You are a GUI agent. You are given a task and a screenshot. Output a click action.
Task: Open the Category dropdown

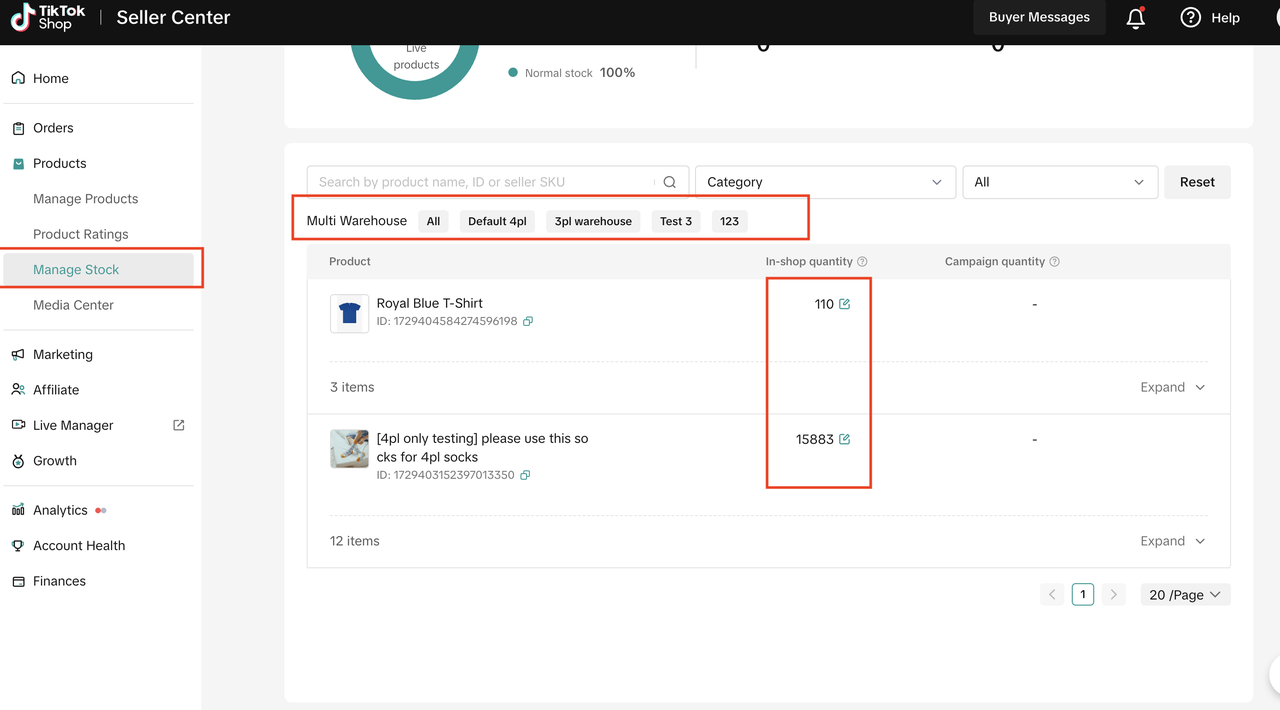tap(824, 182)
